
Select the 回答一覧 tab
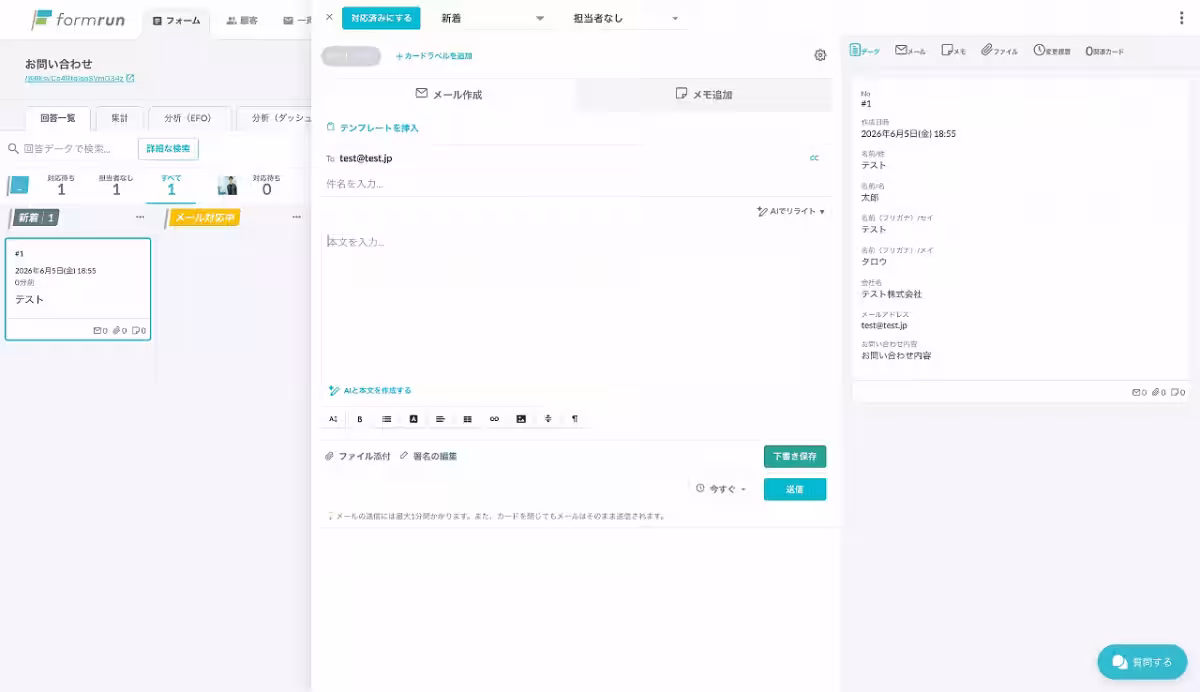pyautogui.click(x=58, y=118)
